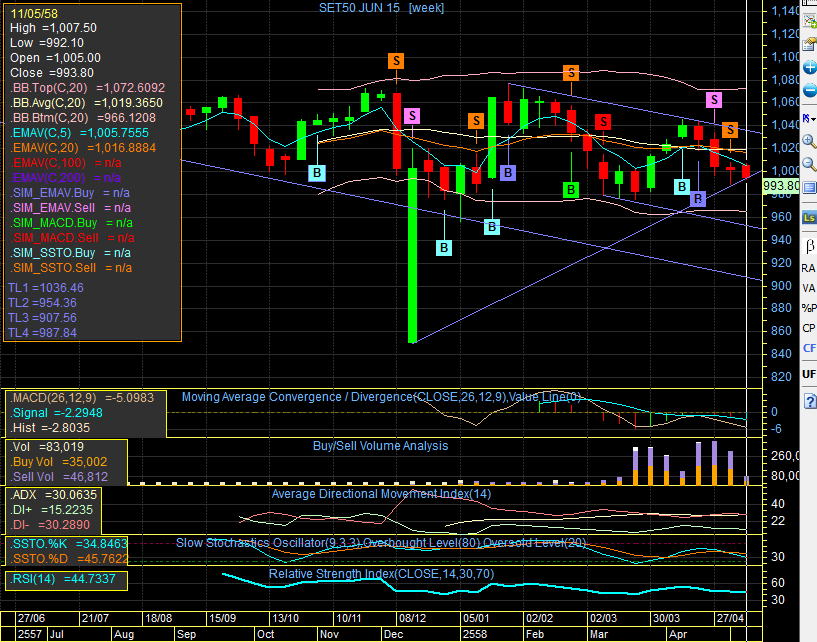Click the .SSTO.%K =34.8463 label
The width and height of the screenshot is (817, 642).
pos(68,544)
